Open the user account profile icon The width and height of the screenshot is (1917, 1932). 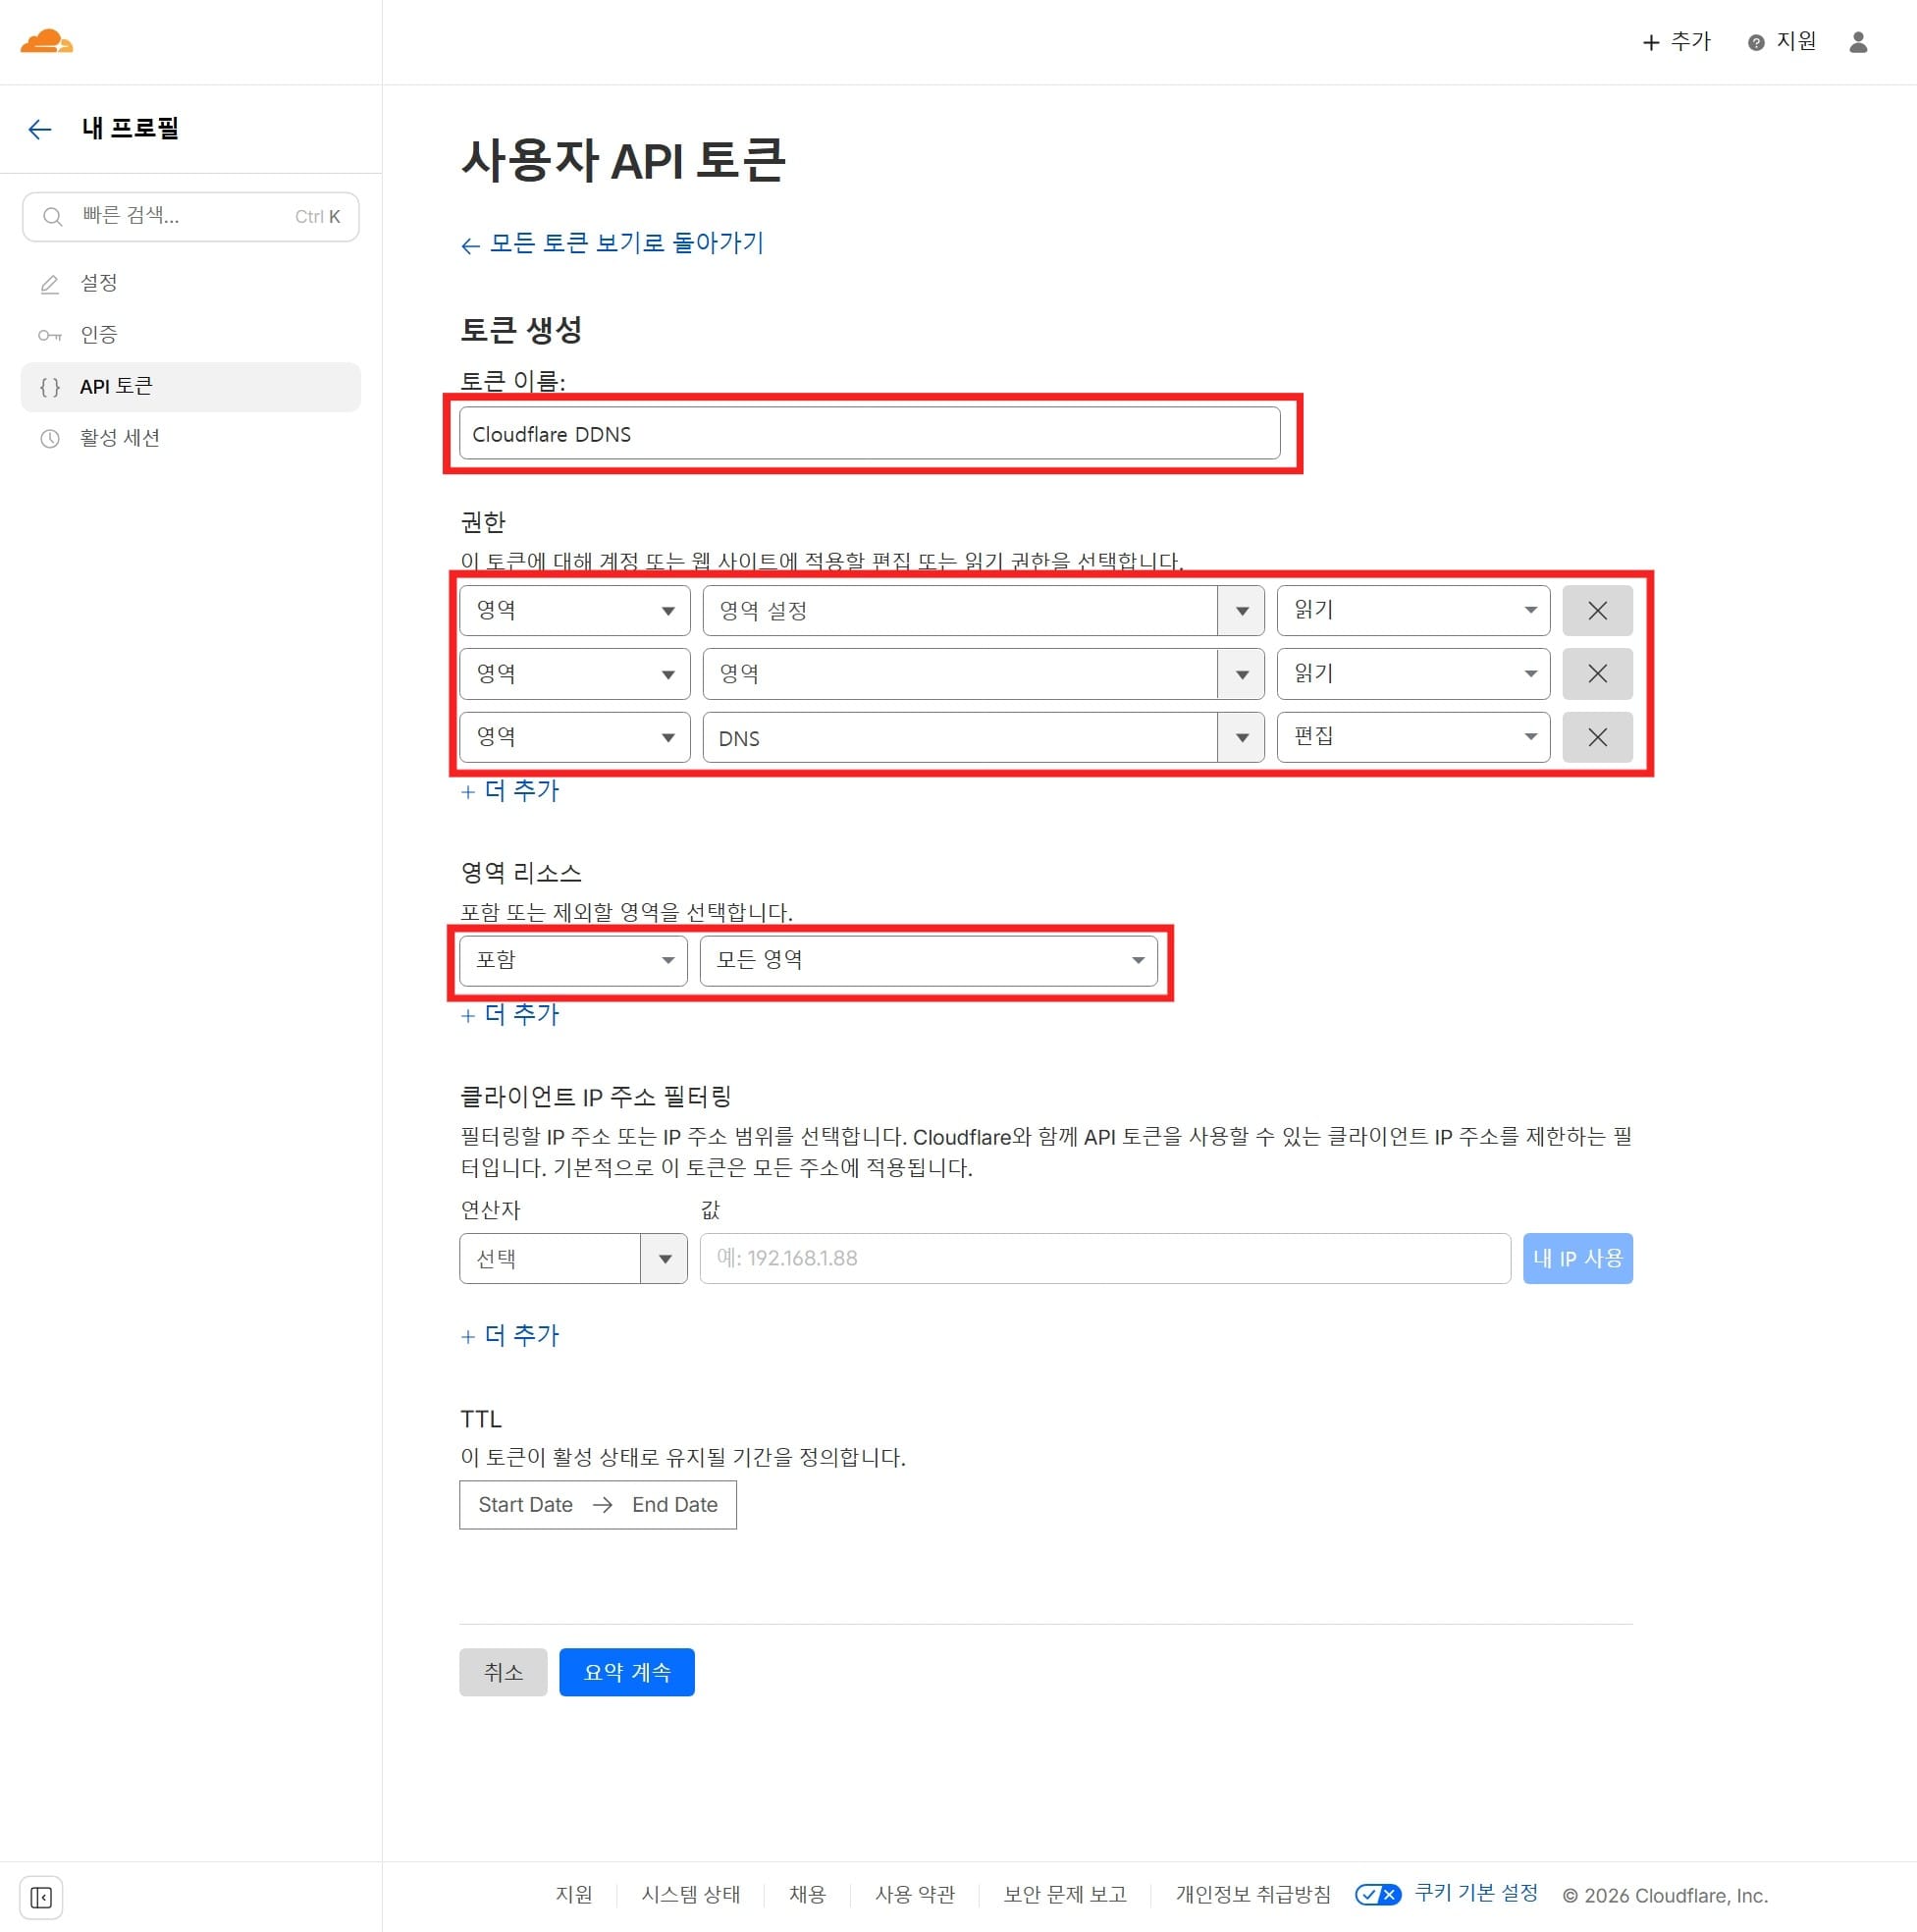pos(1857,42)
